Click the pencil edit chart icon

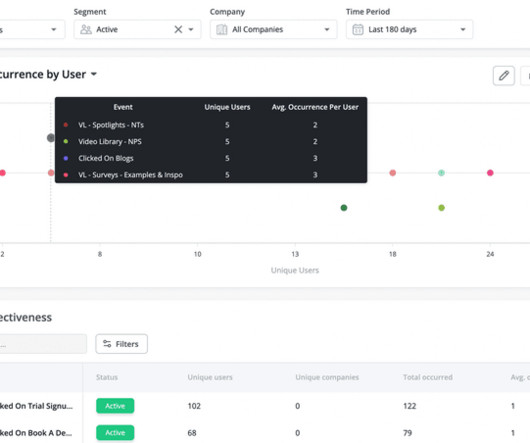[503, 75]
